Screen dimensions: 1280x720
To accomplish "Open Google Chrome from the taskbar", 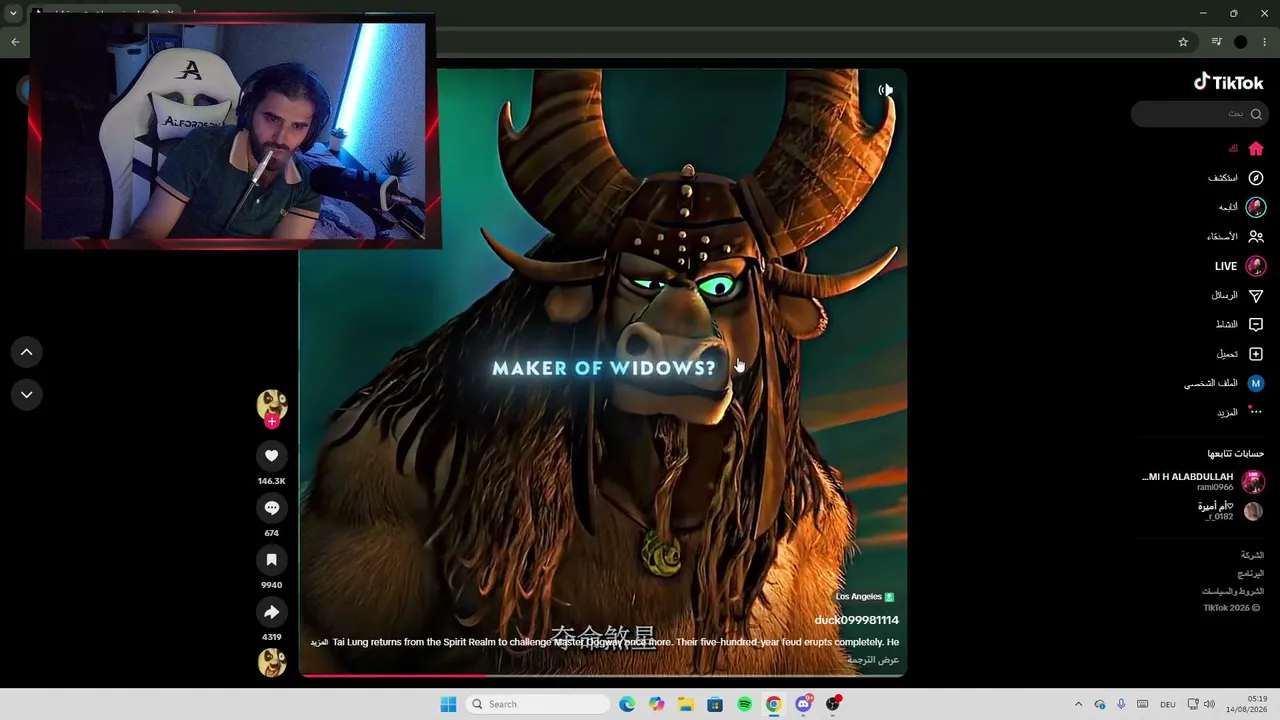I will coord(774,704).
